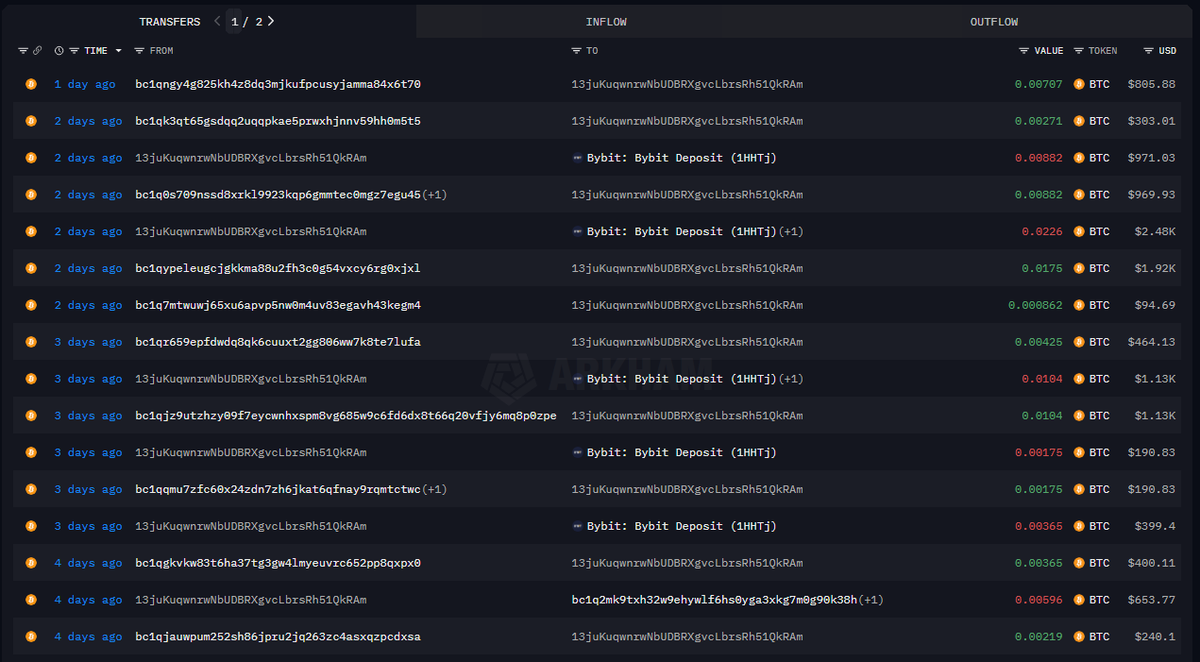Click the Bybit exchange icon in the TO column
The width and height of the screenshot is (1200, 662).
578,157
